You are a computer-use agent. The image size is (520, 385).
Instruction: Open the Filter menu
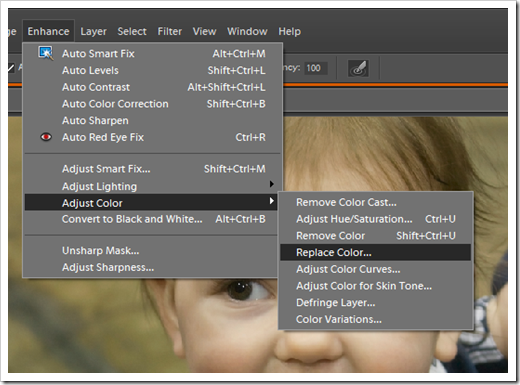[x=169, y=31]
